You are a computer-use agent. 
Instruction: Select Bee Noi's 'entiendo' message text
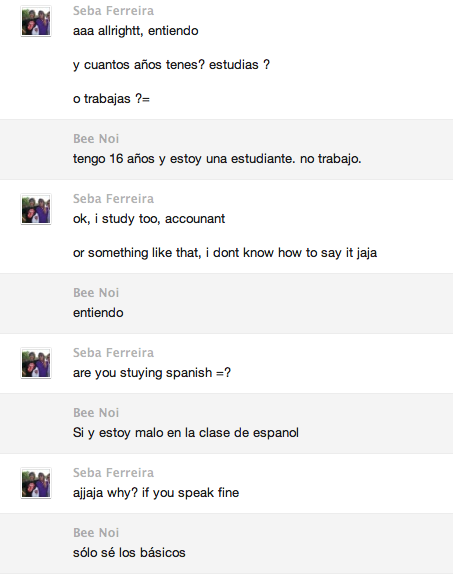98,313
